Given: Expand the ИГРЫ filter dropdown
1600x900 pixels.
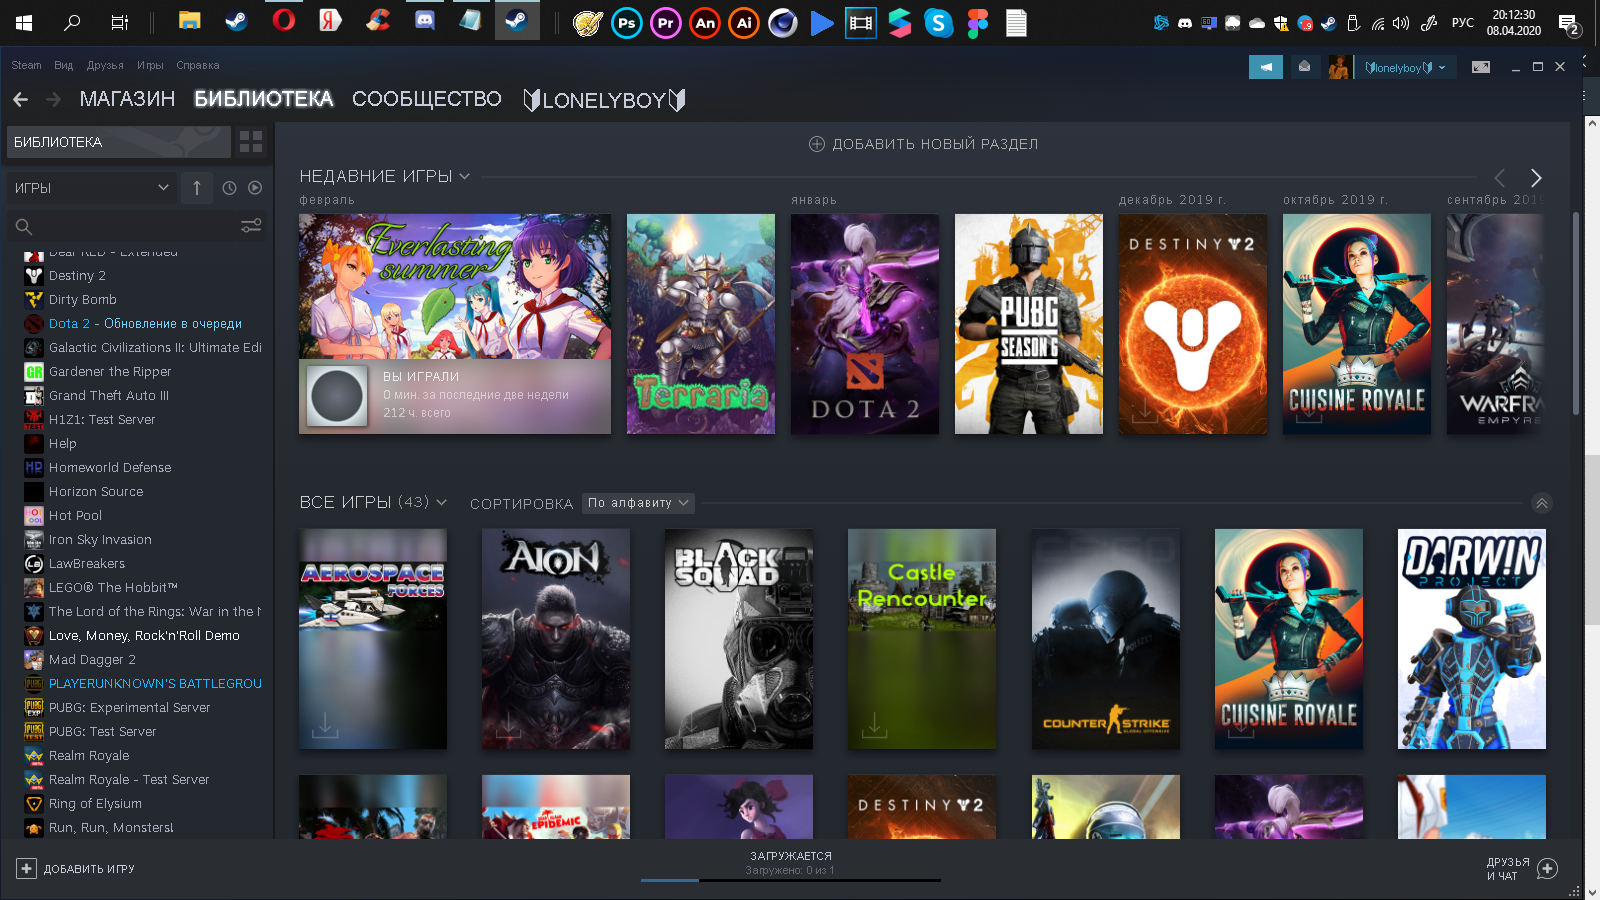Looking at the screenshot, I should 91,188.
